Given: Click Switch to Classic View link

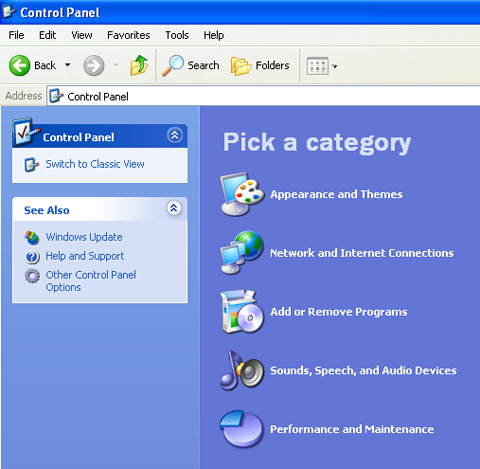Looking at the screenshot, I should coord(95,164).
